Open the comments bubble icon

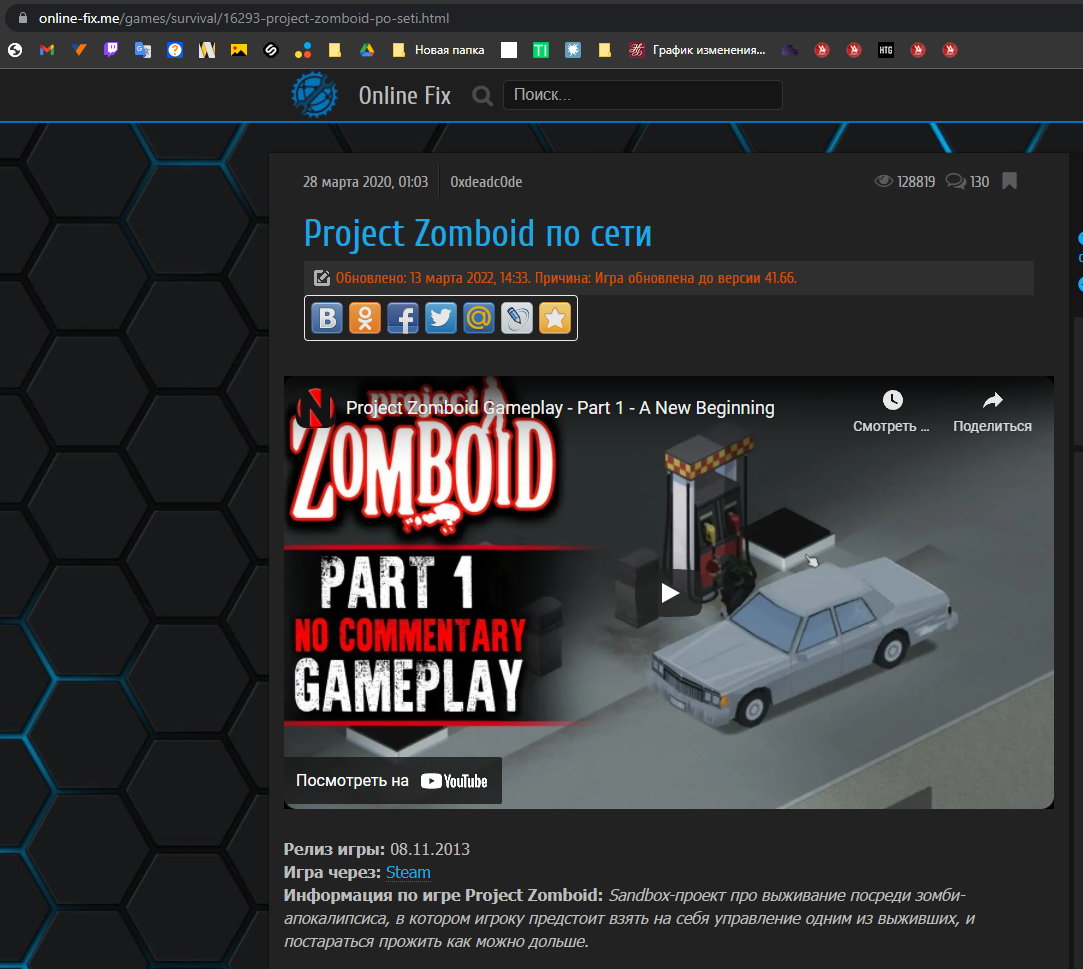955,181
